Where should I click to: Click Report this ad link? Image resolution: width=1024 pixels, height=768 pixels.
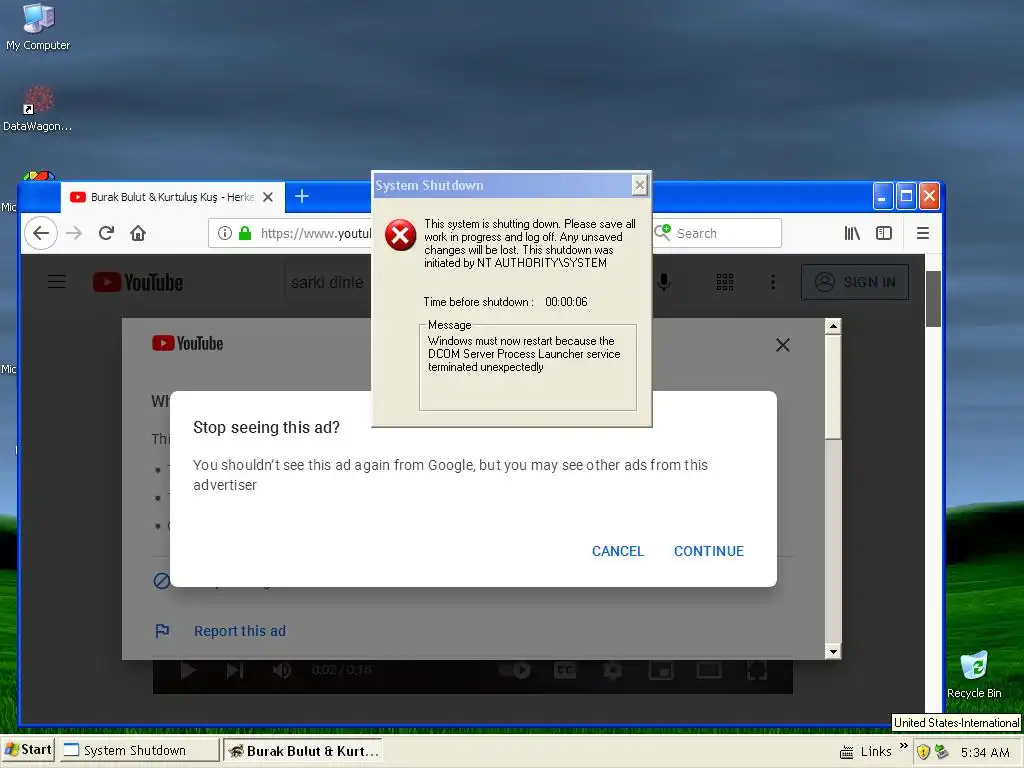coord(240,631)
